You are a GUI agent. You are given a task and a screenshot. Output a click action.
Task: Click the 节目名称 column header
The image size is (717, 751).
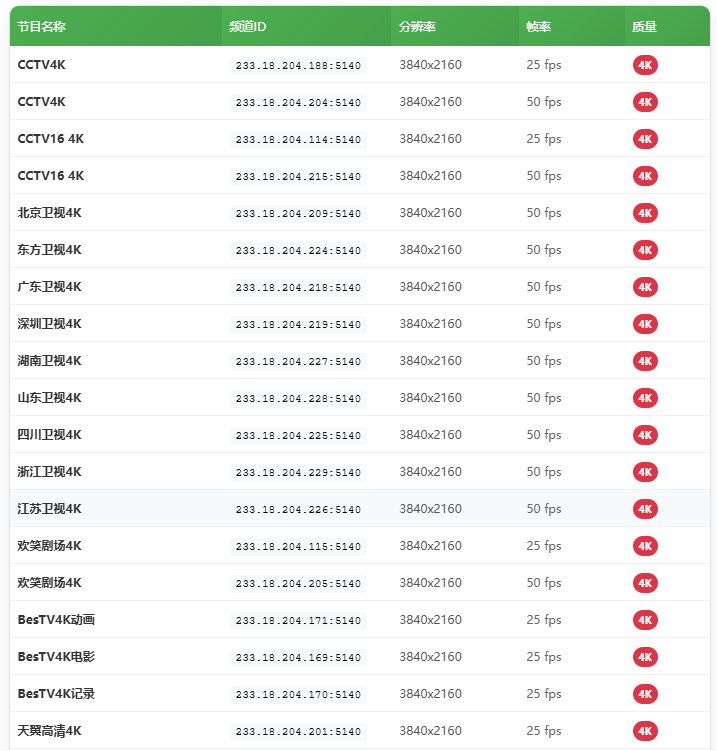point(42,27)
